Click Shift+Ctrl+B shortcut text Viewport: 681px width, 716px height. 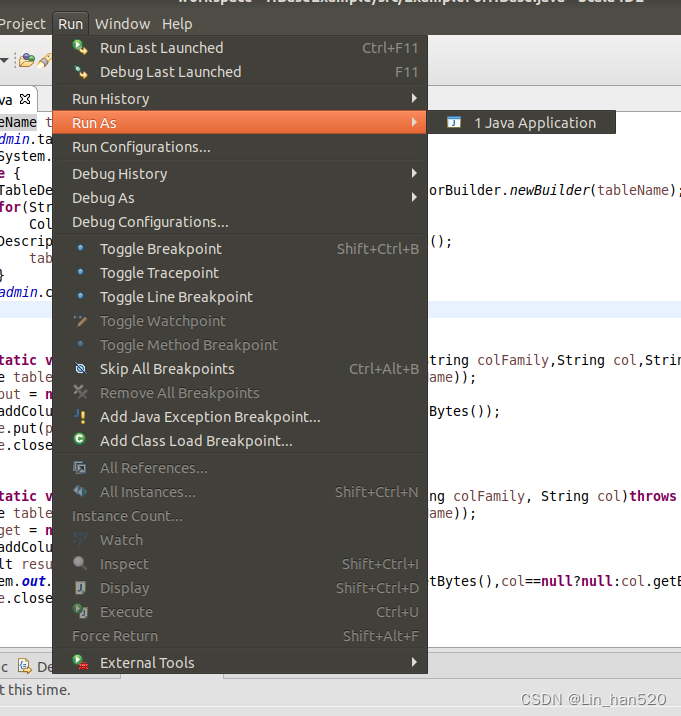[x=378, y=249]
